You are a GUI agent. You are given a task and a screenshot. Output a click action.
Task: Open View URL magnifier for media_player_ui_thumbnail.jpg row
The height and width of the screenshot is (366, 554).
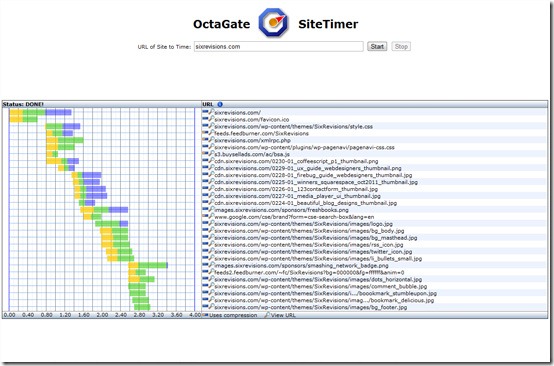point(211,195)
